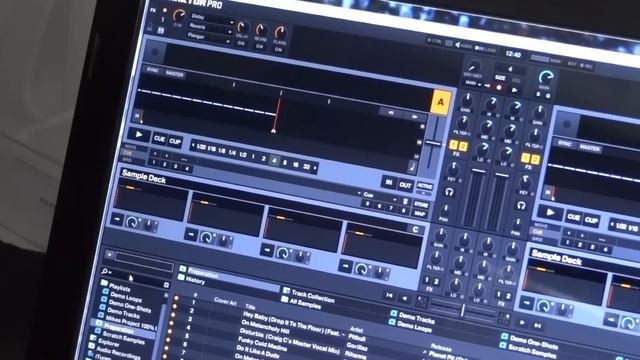Image resolution: width=640 pixels, height=360 pixels.
Task: Turn on the REVRB effect
Action: (259, 47)
